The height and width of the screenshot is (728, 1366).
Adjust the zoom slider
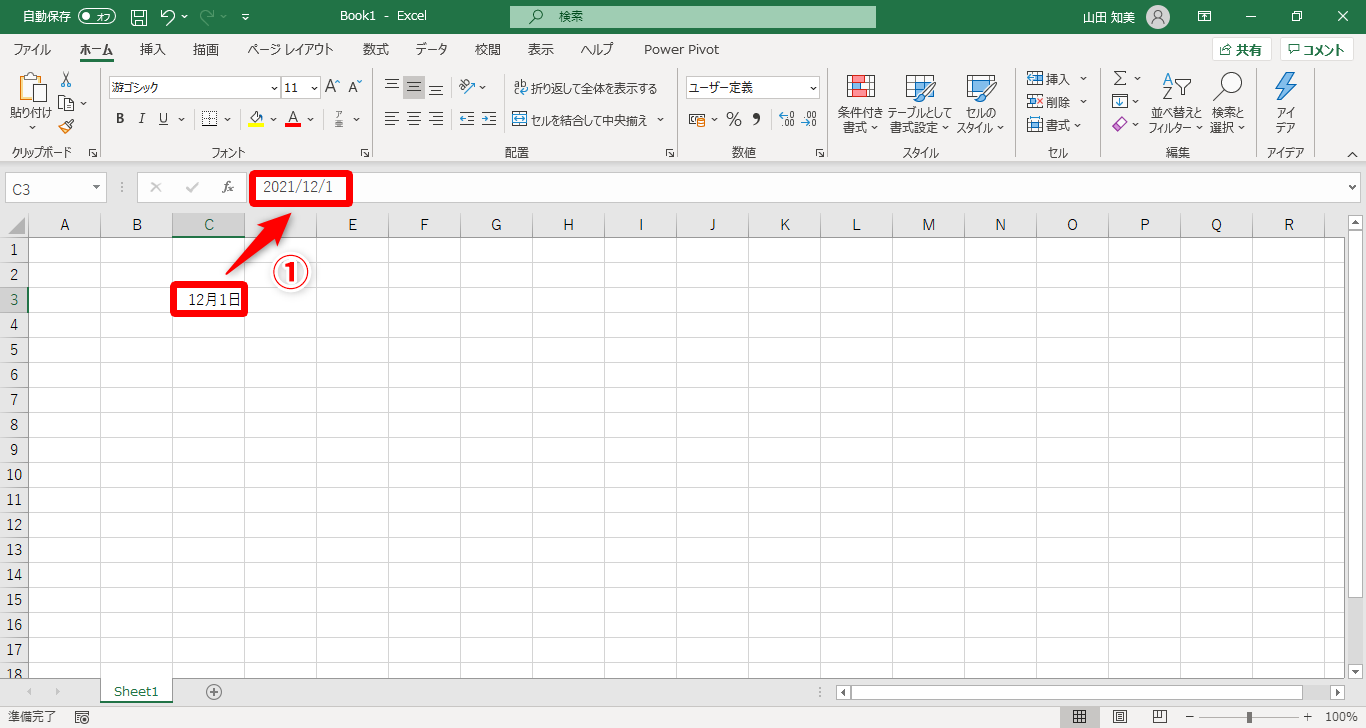pos(1249,717)
